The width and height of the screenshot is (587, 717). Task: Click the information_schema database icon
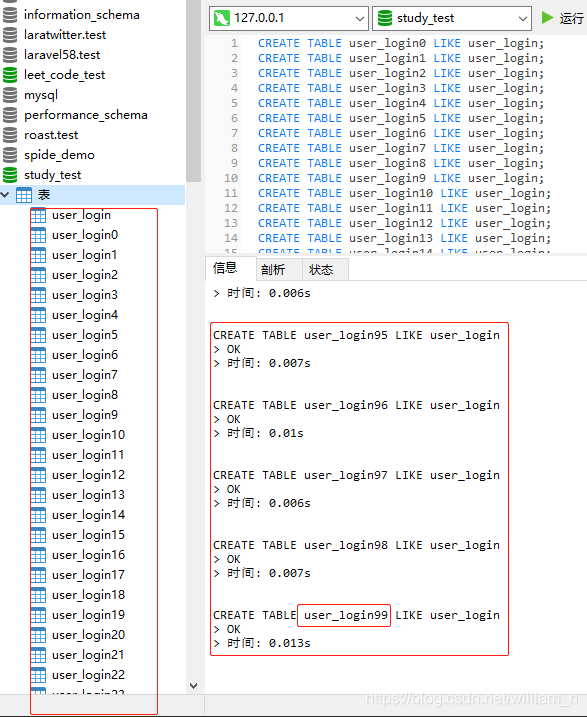(x=10, y=15)
